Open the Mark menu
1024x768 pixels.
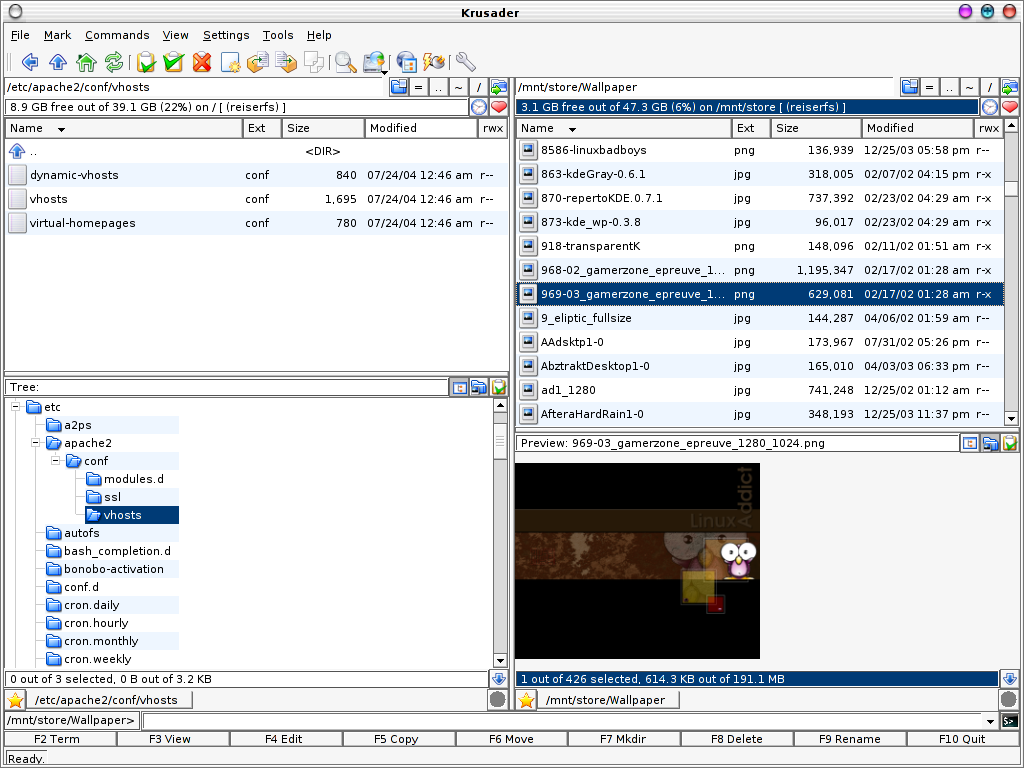click(57, 35)
